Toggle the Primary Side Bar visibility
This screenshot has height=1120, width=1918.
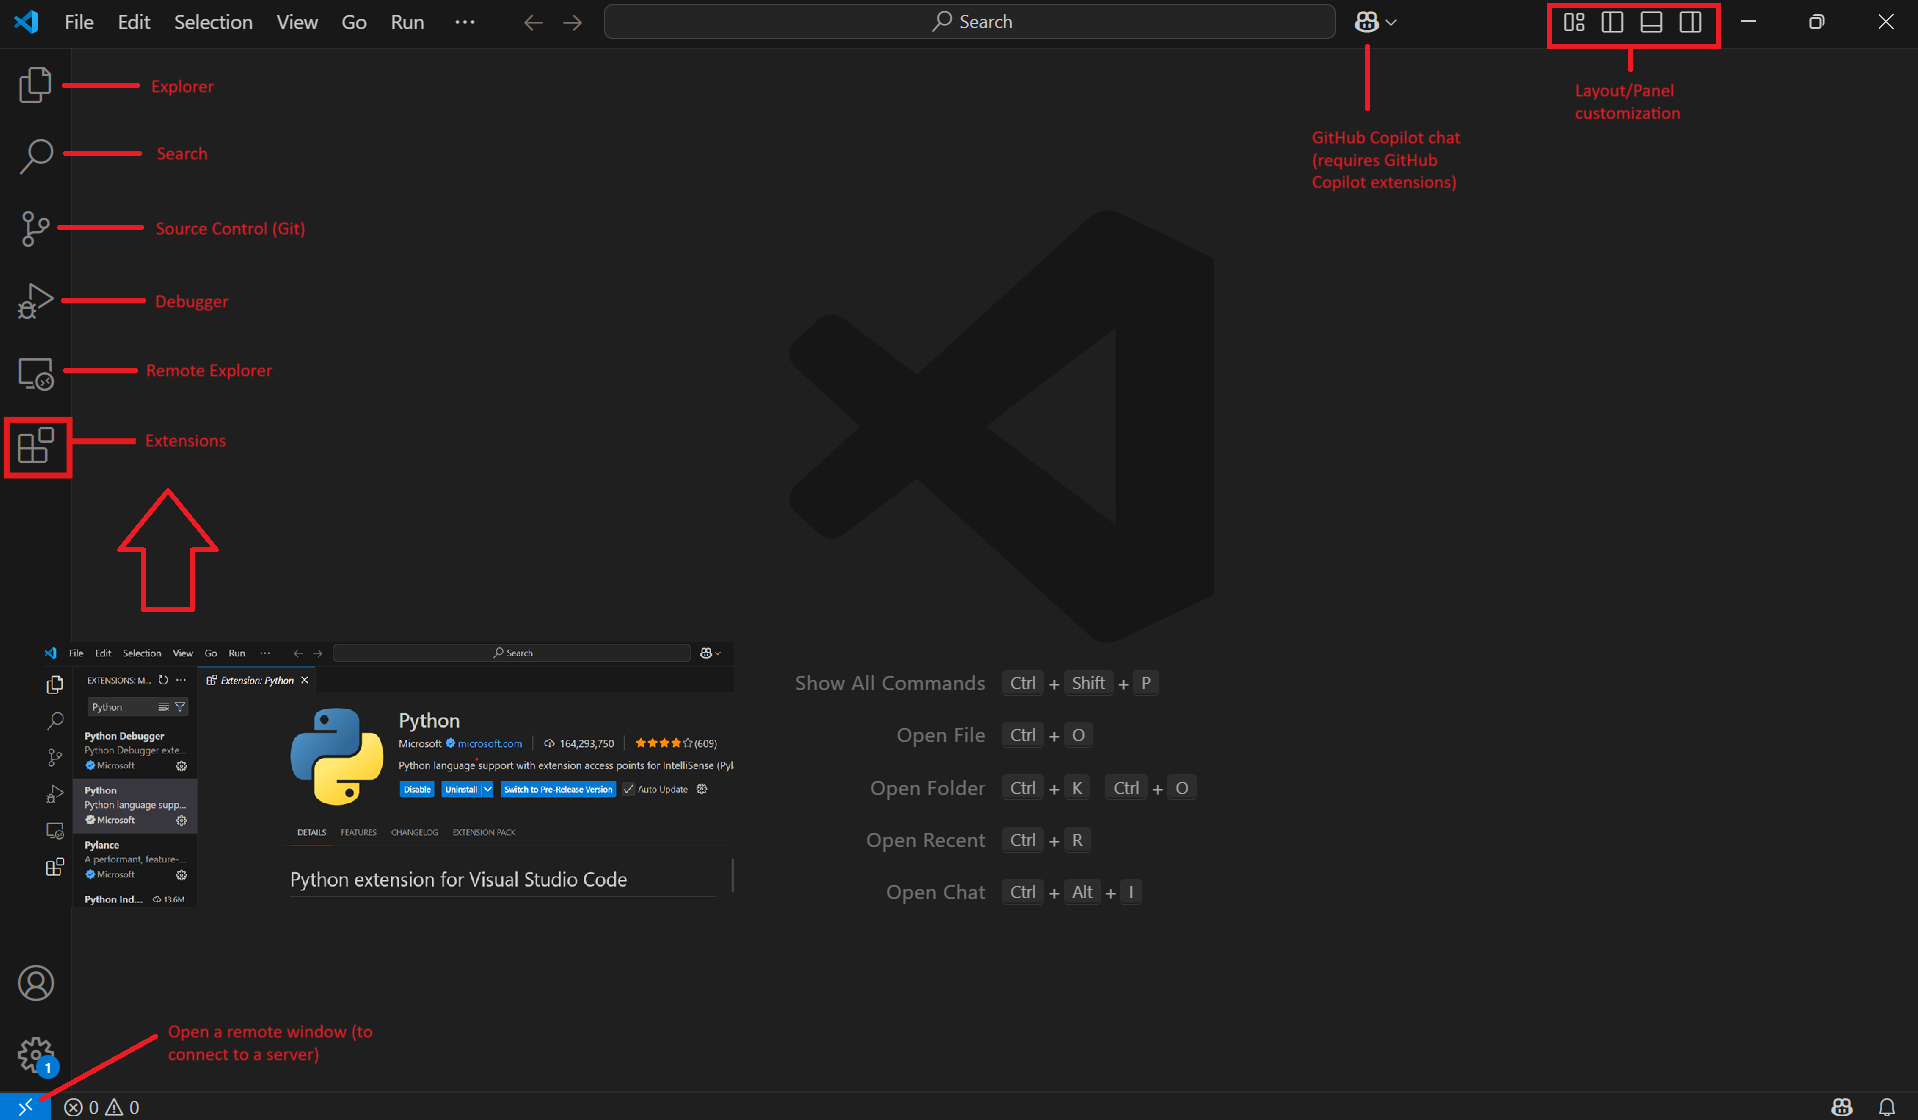(x=1612, y=21)
